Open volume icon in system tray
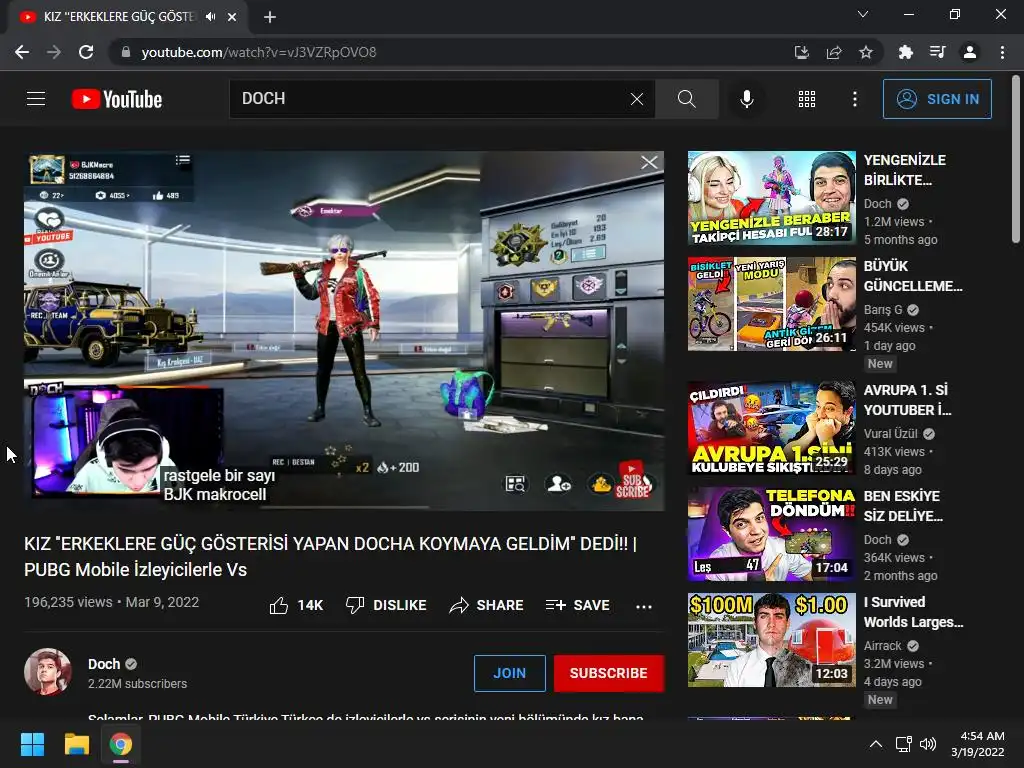This screenshot has width=1024, height=768. point(927,744)
